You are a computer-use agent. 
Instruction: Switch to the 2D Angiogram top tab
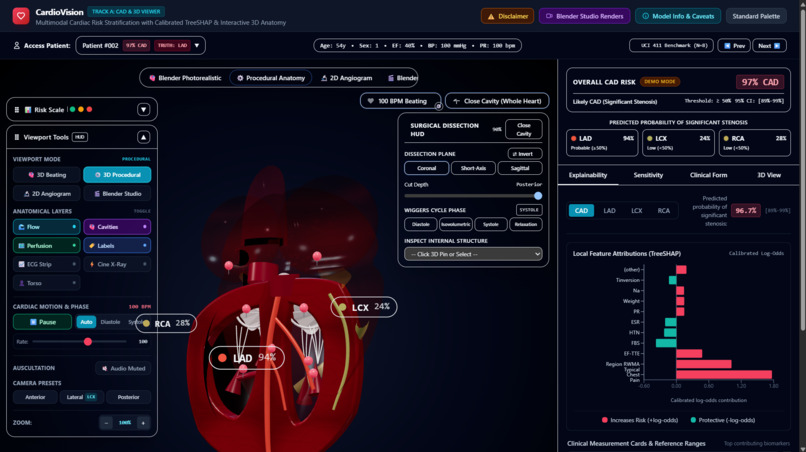[346, 78]
